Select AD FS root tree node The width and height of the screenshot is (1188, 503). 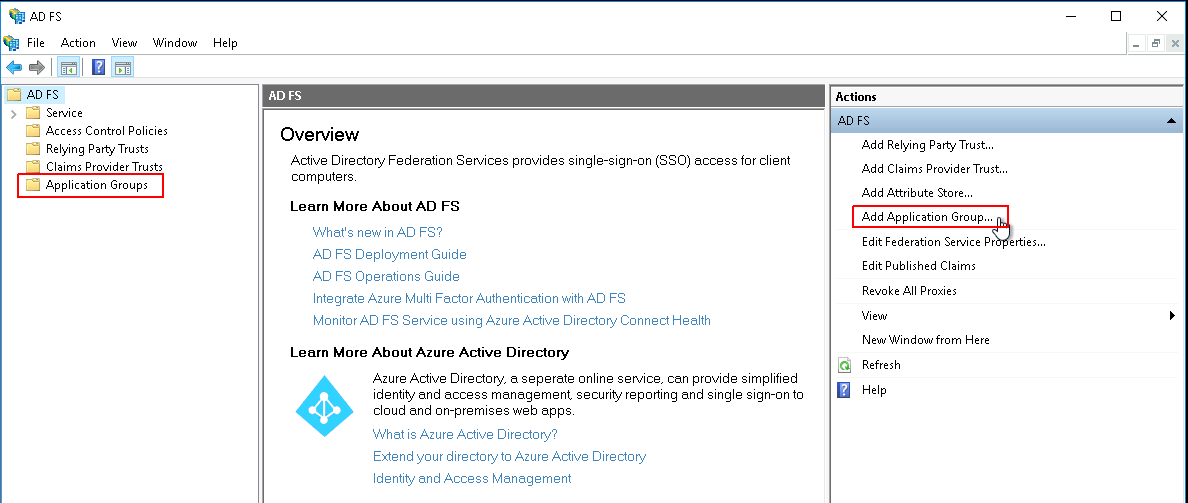44,95
